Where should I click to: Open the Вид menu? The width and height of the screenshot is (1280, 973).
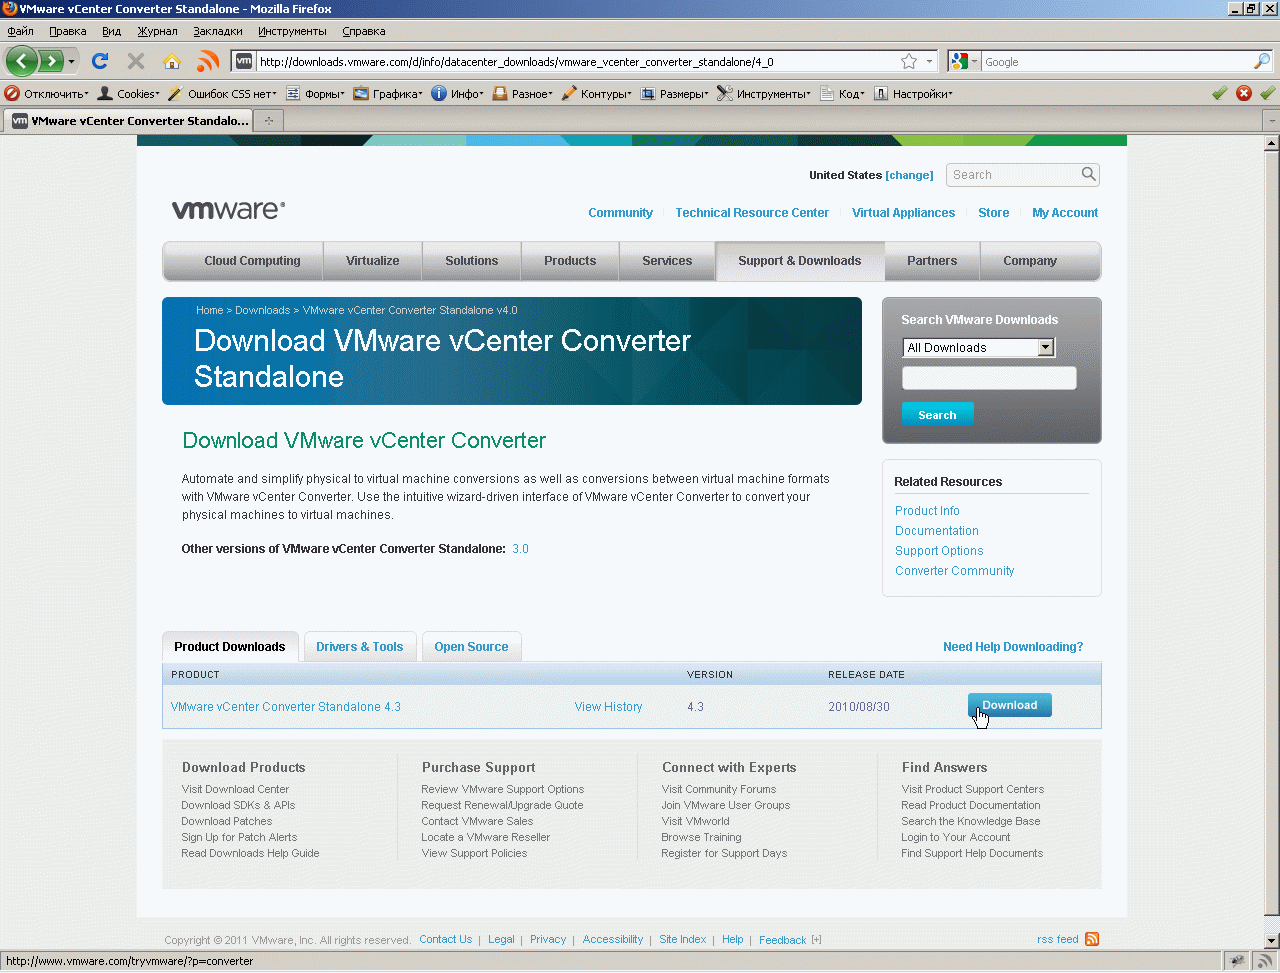tap(111, 31)
